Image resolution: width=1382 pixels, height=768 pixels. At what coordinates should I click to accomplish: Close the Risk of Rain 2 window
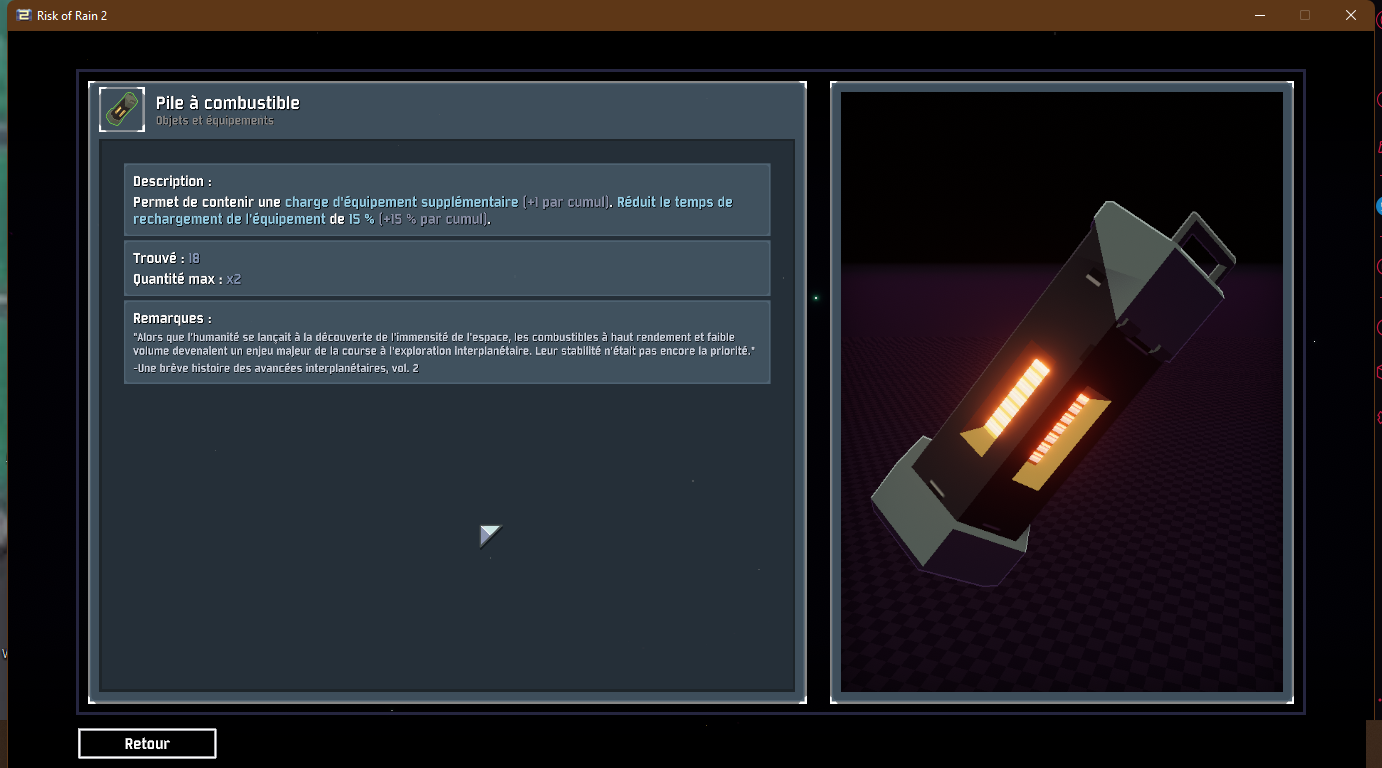1351,15
